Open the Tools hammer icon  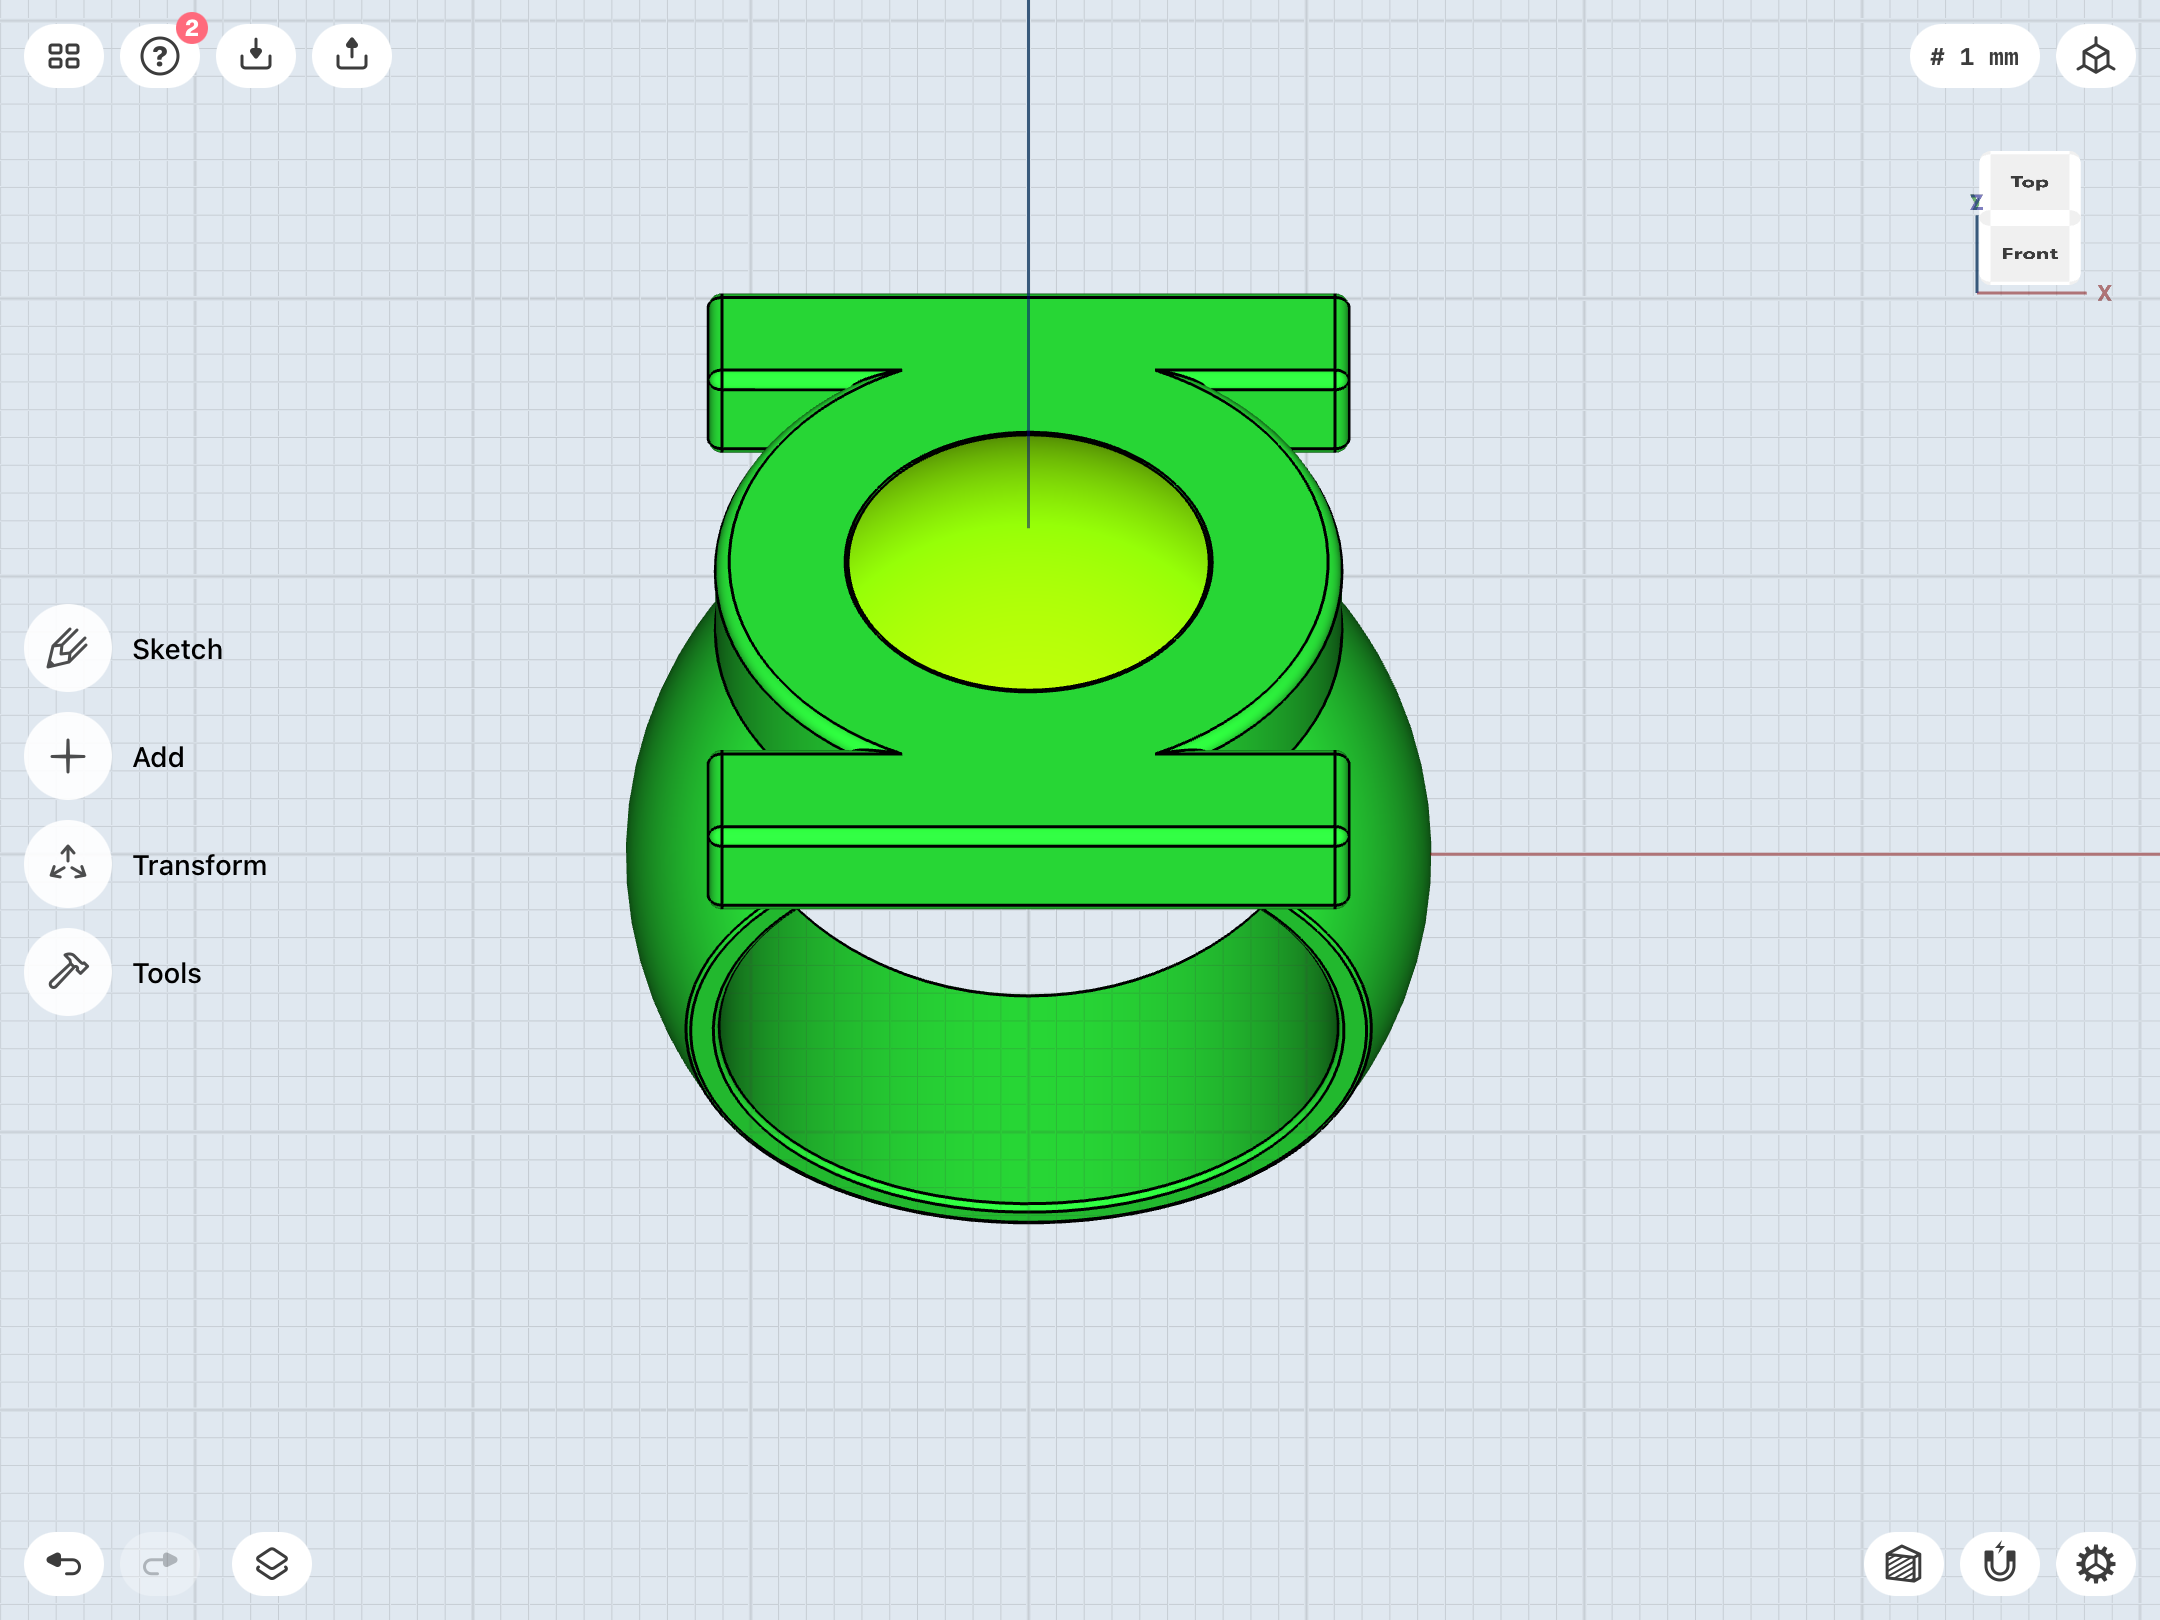(x=68, y=972)
